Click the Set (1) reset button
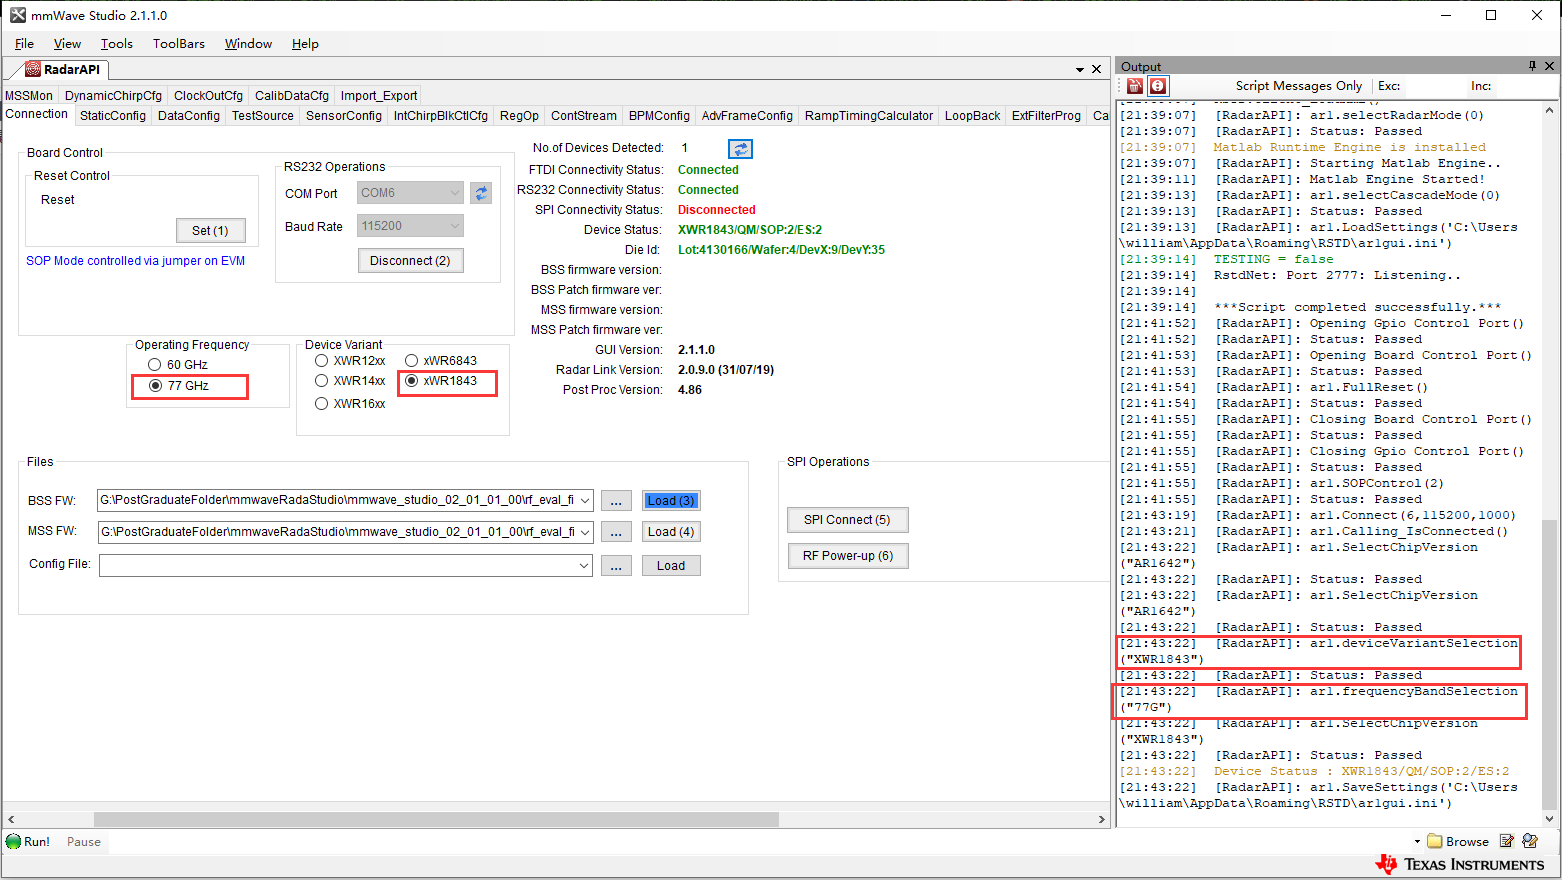Viewport: 1562px width, 880px height. (210, 230)
